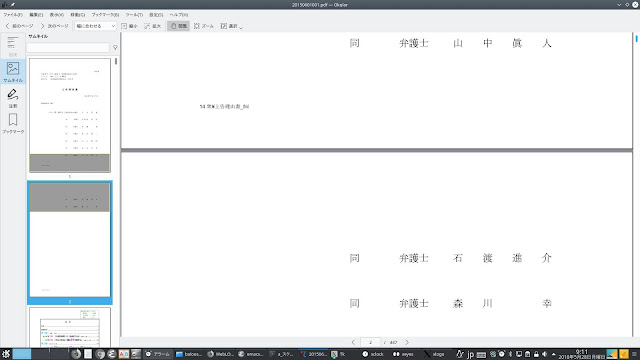Click the clipboard tray icon

[527, 354]
